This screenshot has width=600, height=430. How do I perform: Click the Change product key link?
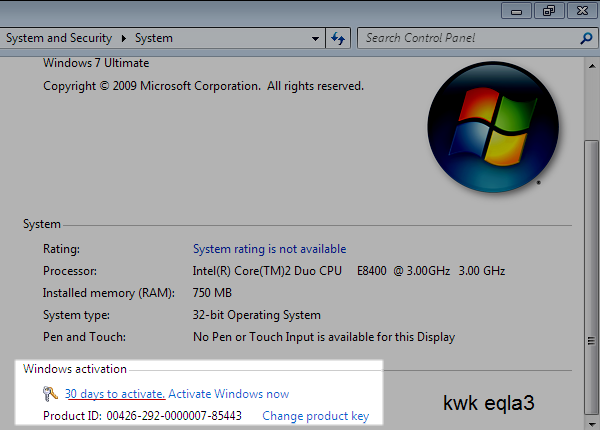pos(316,416)
